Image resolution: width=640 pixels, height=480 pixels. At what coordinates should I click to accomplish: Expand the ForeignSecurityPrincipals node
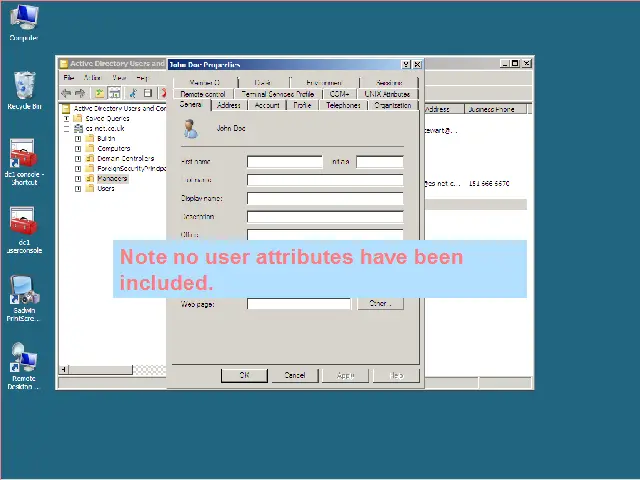pyautogui.click(x=78, y=169)
